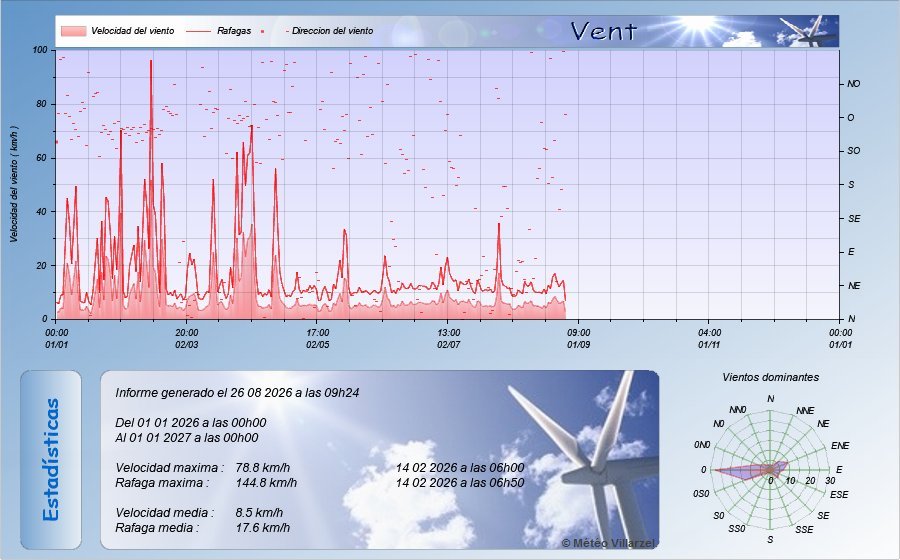Click the 20:00 02/03 time axis label
900x560 pixels.
tap(187, 339)
